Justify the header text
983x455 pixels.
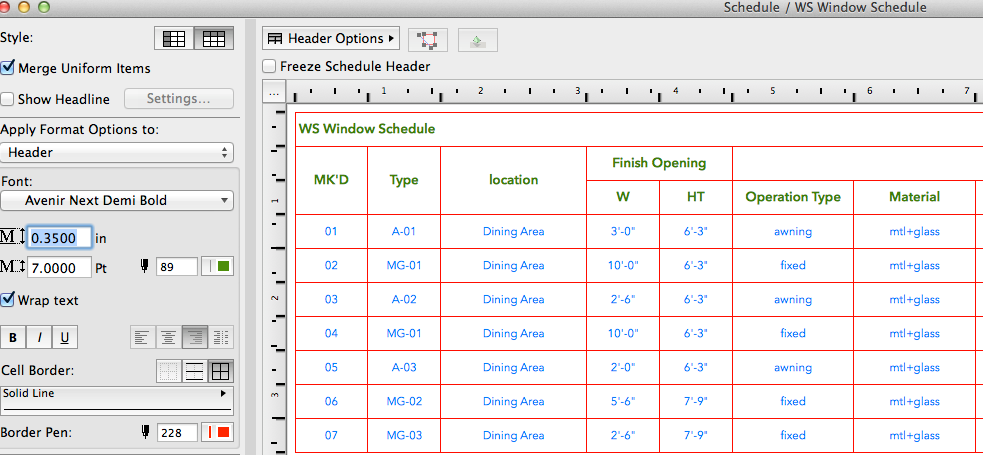(x=221, y=338)
